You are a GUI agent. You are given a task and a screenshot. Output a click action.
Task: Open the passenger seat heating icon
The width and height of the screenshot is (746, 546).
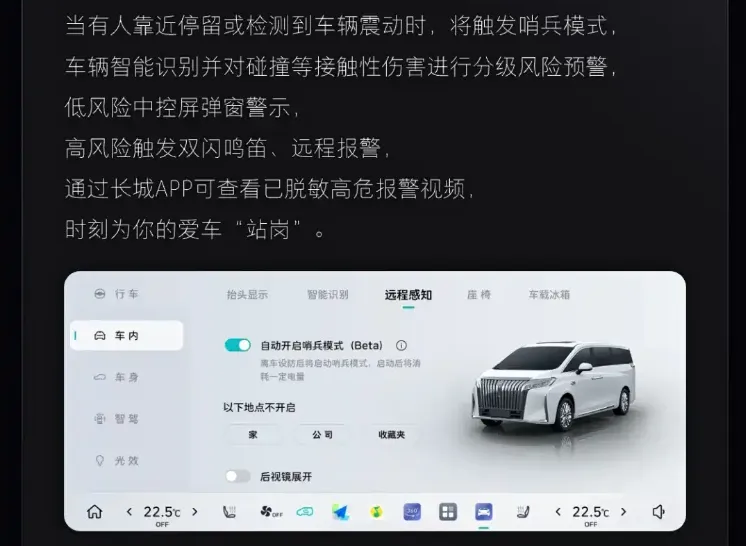point(523,512)
